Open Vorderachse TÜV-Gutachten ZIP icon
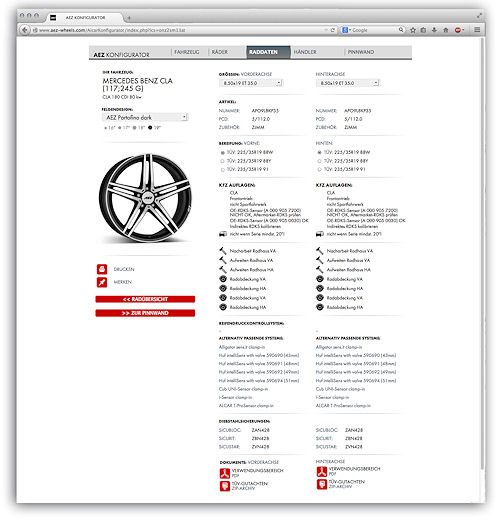500x521 pixels. (225, 486)
